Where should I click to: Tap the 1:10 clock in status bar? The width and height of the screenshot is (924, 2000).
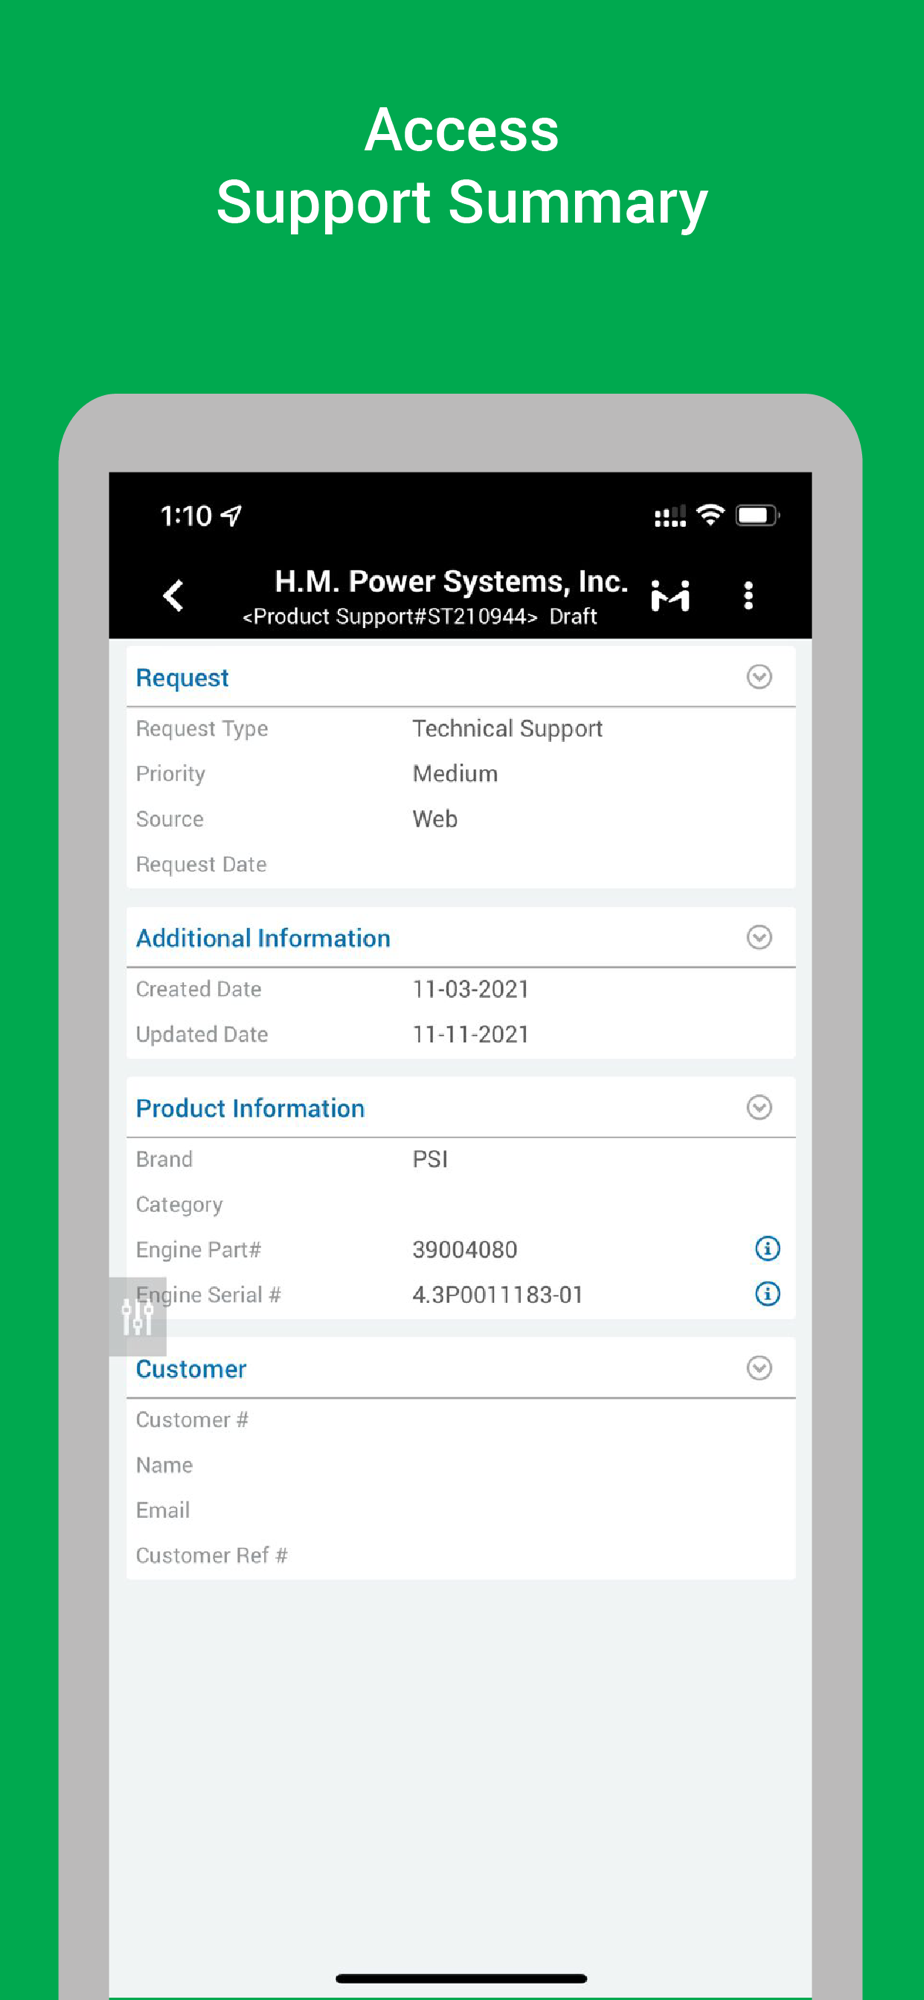(187, 516)
